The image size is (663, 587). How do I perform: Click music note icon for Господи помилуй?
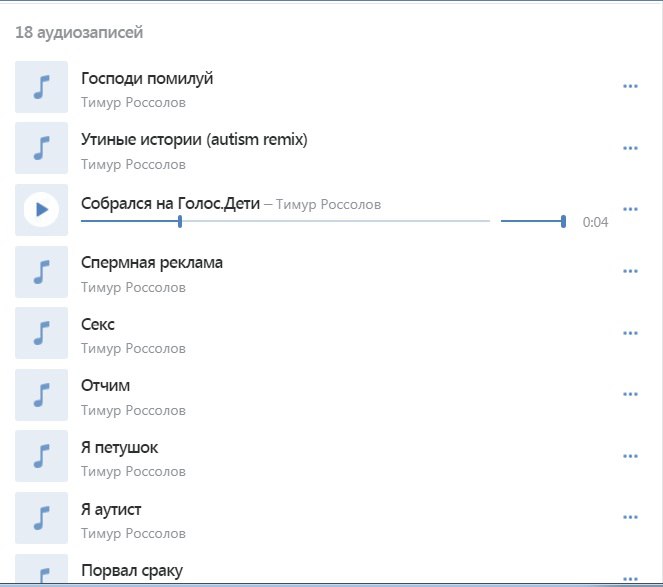point(41,87)
